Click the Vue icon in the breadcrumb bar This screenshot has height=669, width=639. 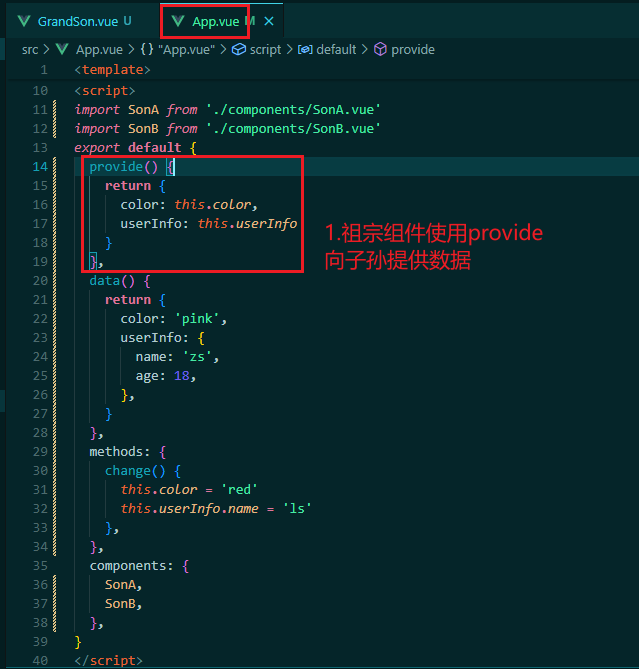[62, 49]
